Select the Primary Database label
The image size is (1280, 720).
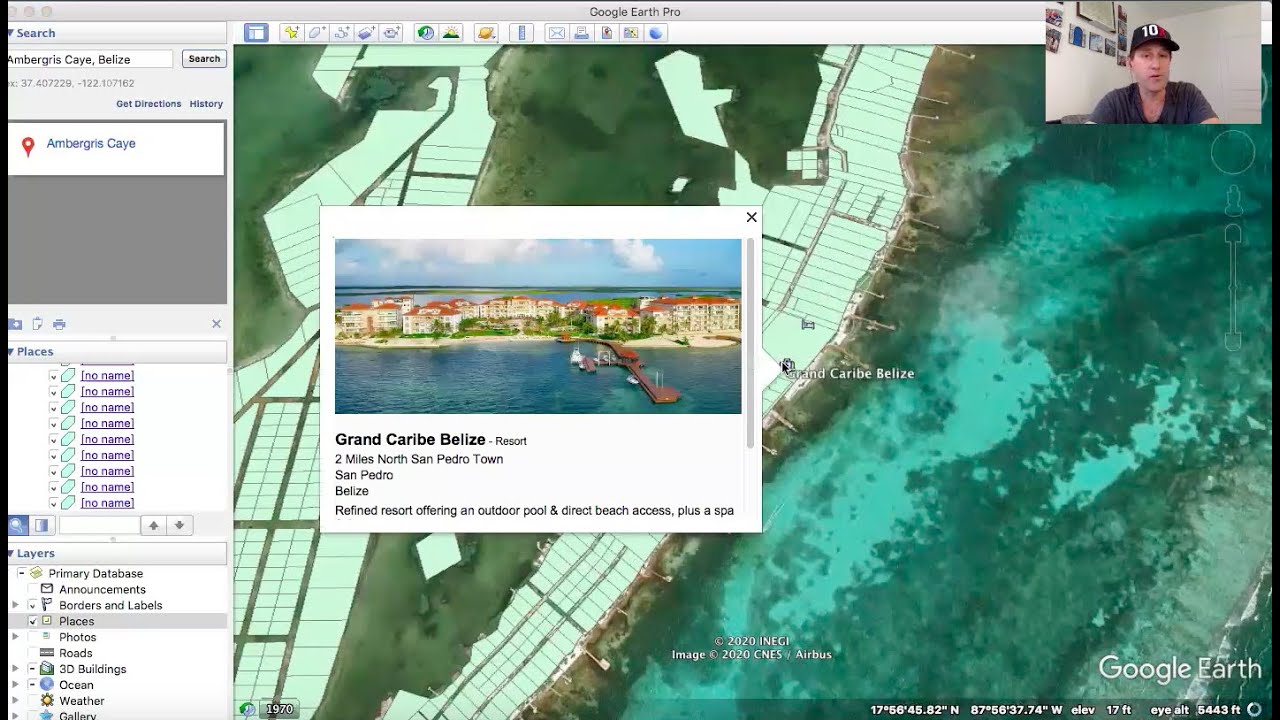point(96,573)
